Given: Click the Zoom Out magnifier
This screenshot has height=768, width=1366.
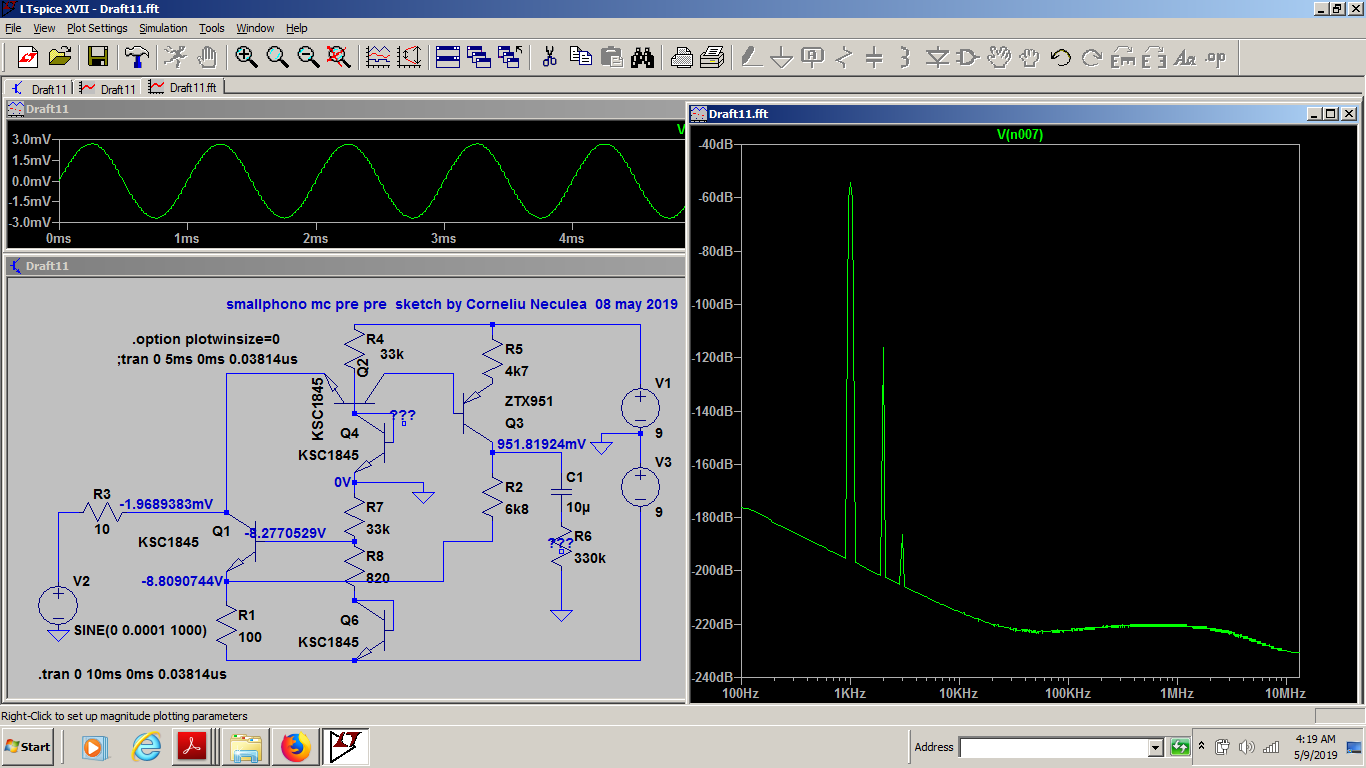Looking at the screenshot, I should point(308,57).
